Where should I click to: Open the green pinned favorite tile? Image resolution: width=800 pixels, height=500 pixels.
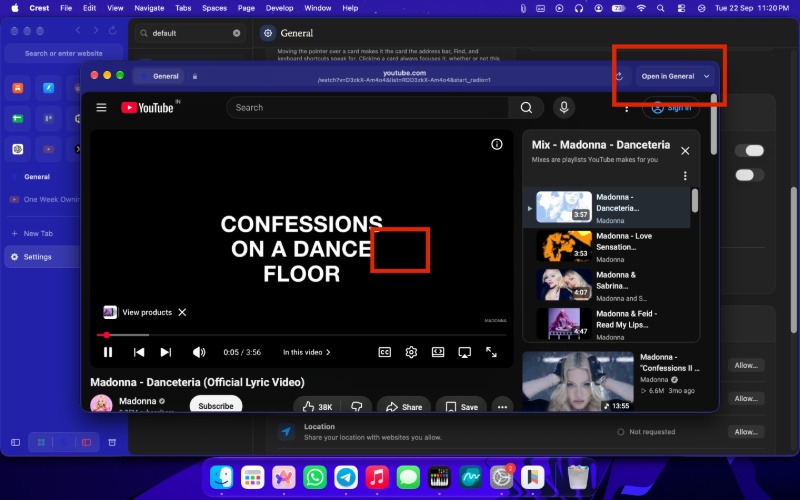pos(18,118)
